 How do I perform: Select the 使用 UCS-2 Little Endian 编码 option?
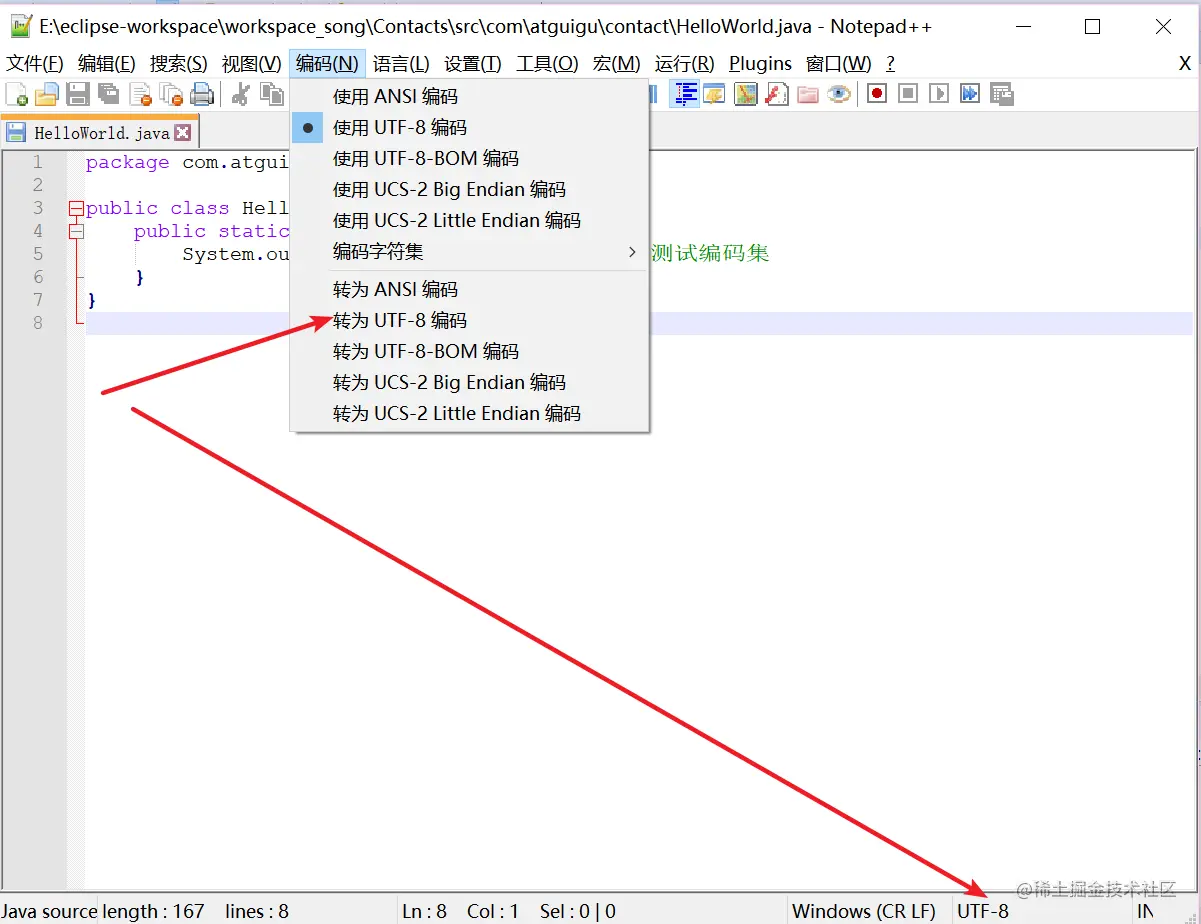[470, 221]
